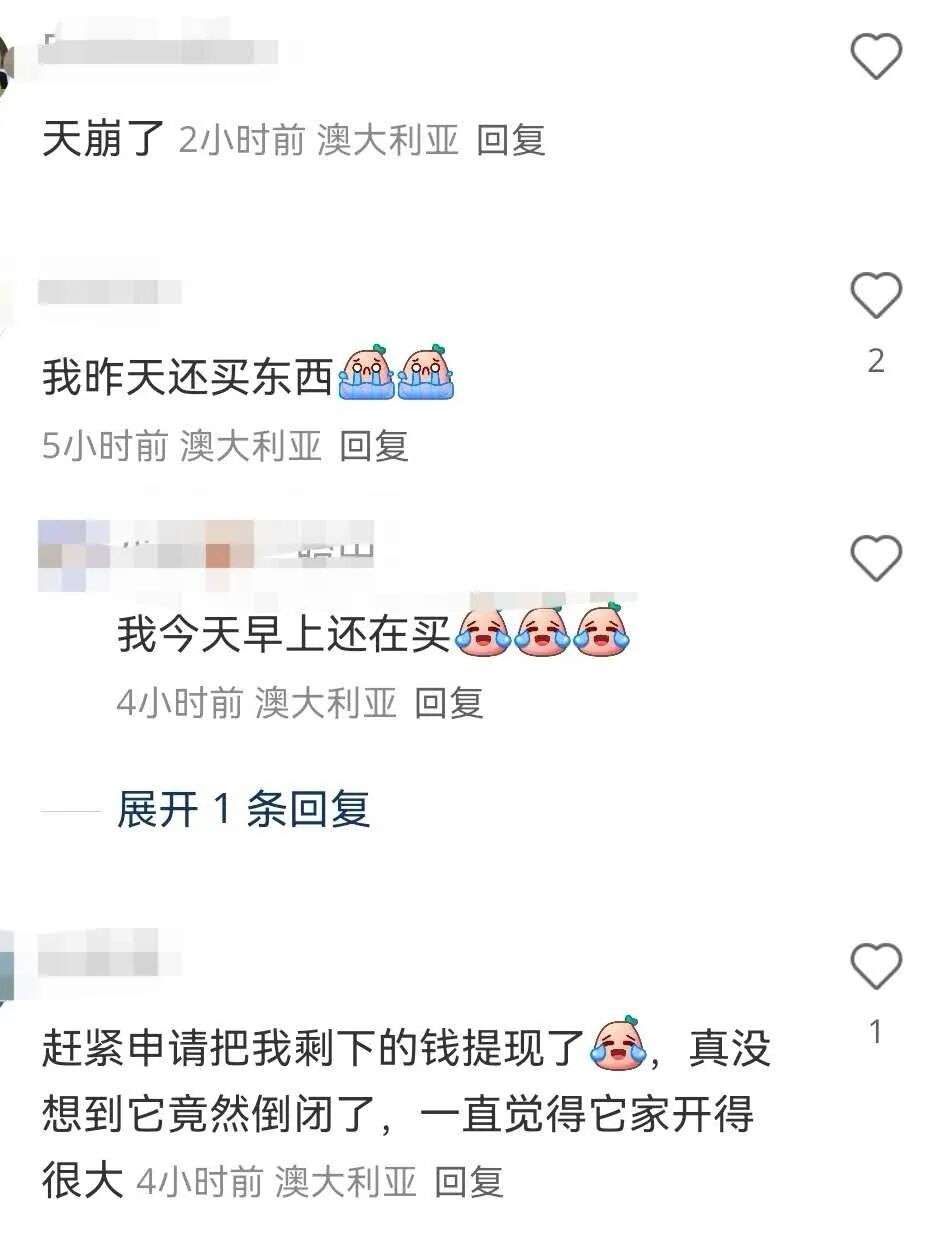
Task: Expand "展开 1 条回复" replies
Action: pos(243,809)
